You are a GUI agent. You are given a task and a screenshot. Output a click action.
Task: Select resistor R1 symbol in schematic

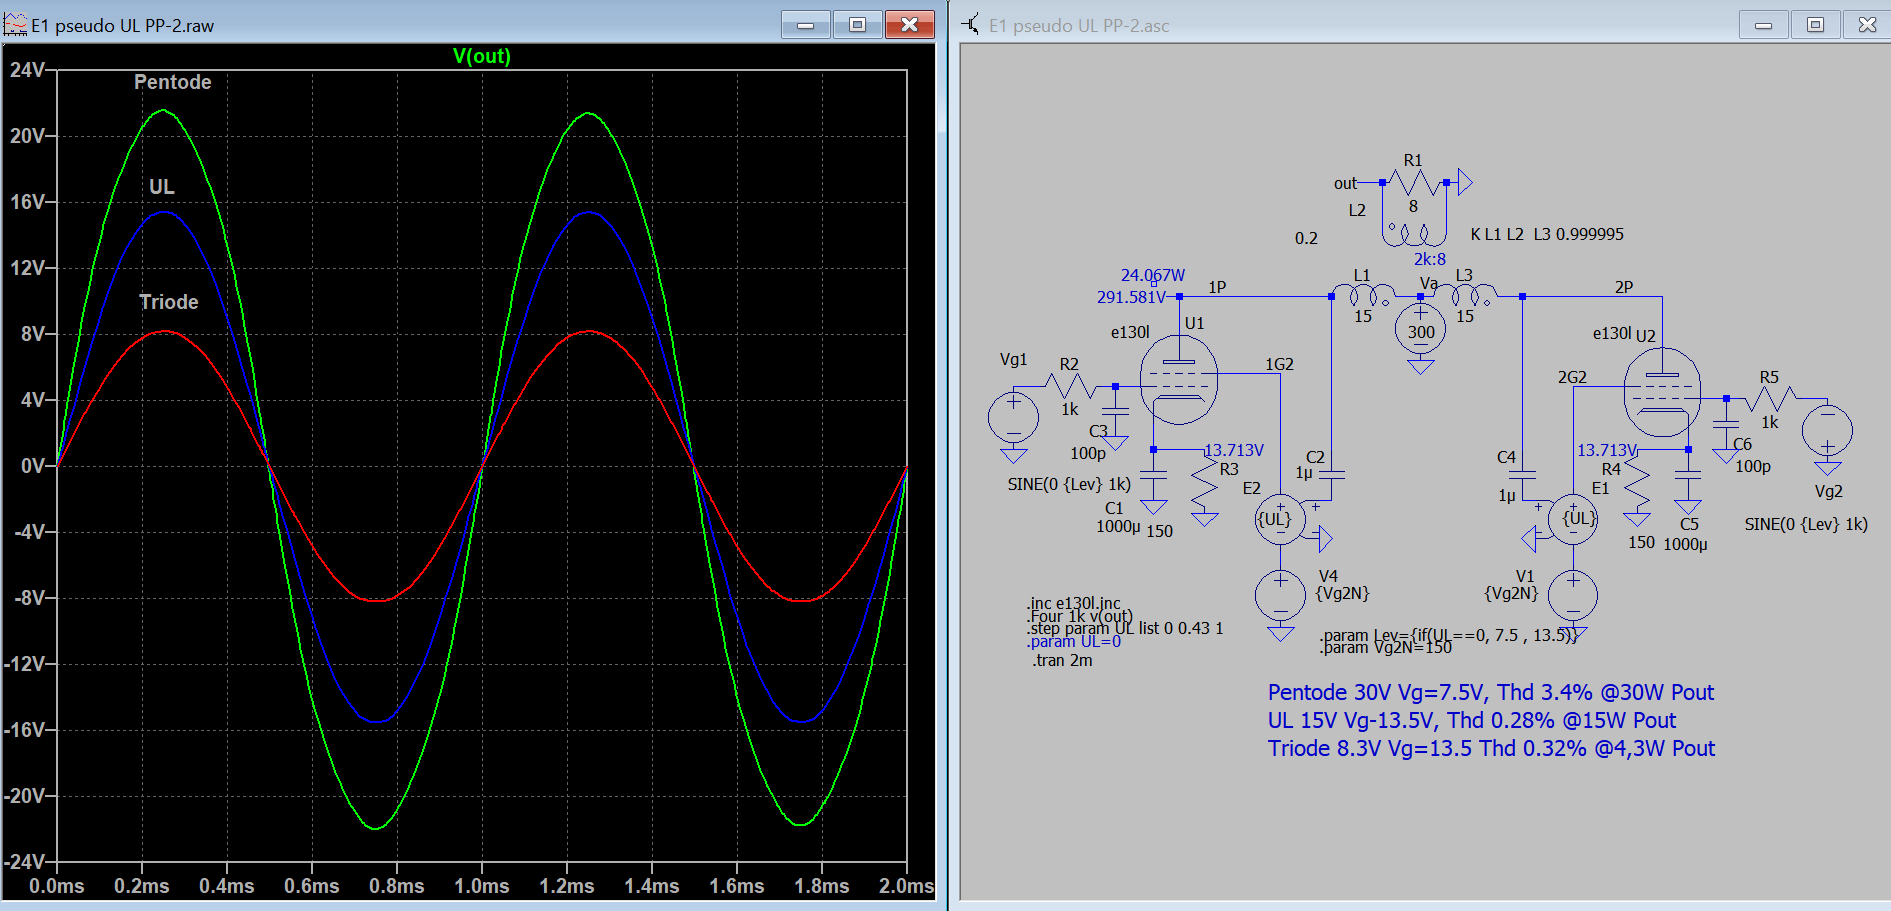(x=1414, y=183)
